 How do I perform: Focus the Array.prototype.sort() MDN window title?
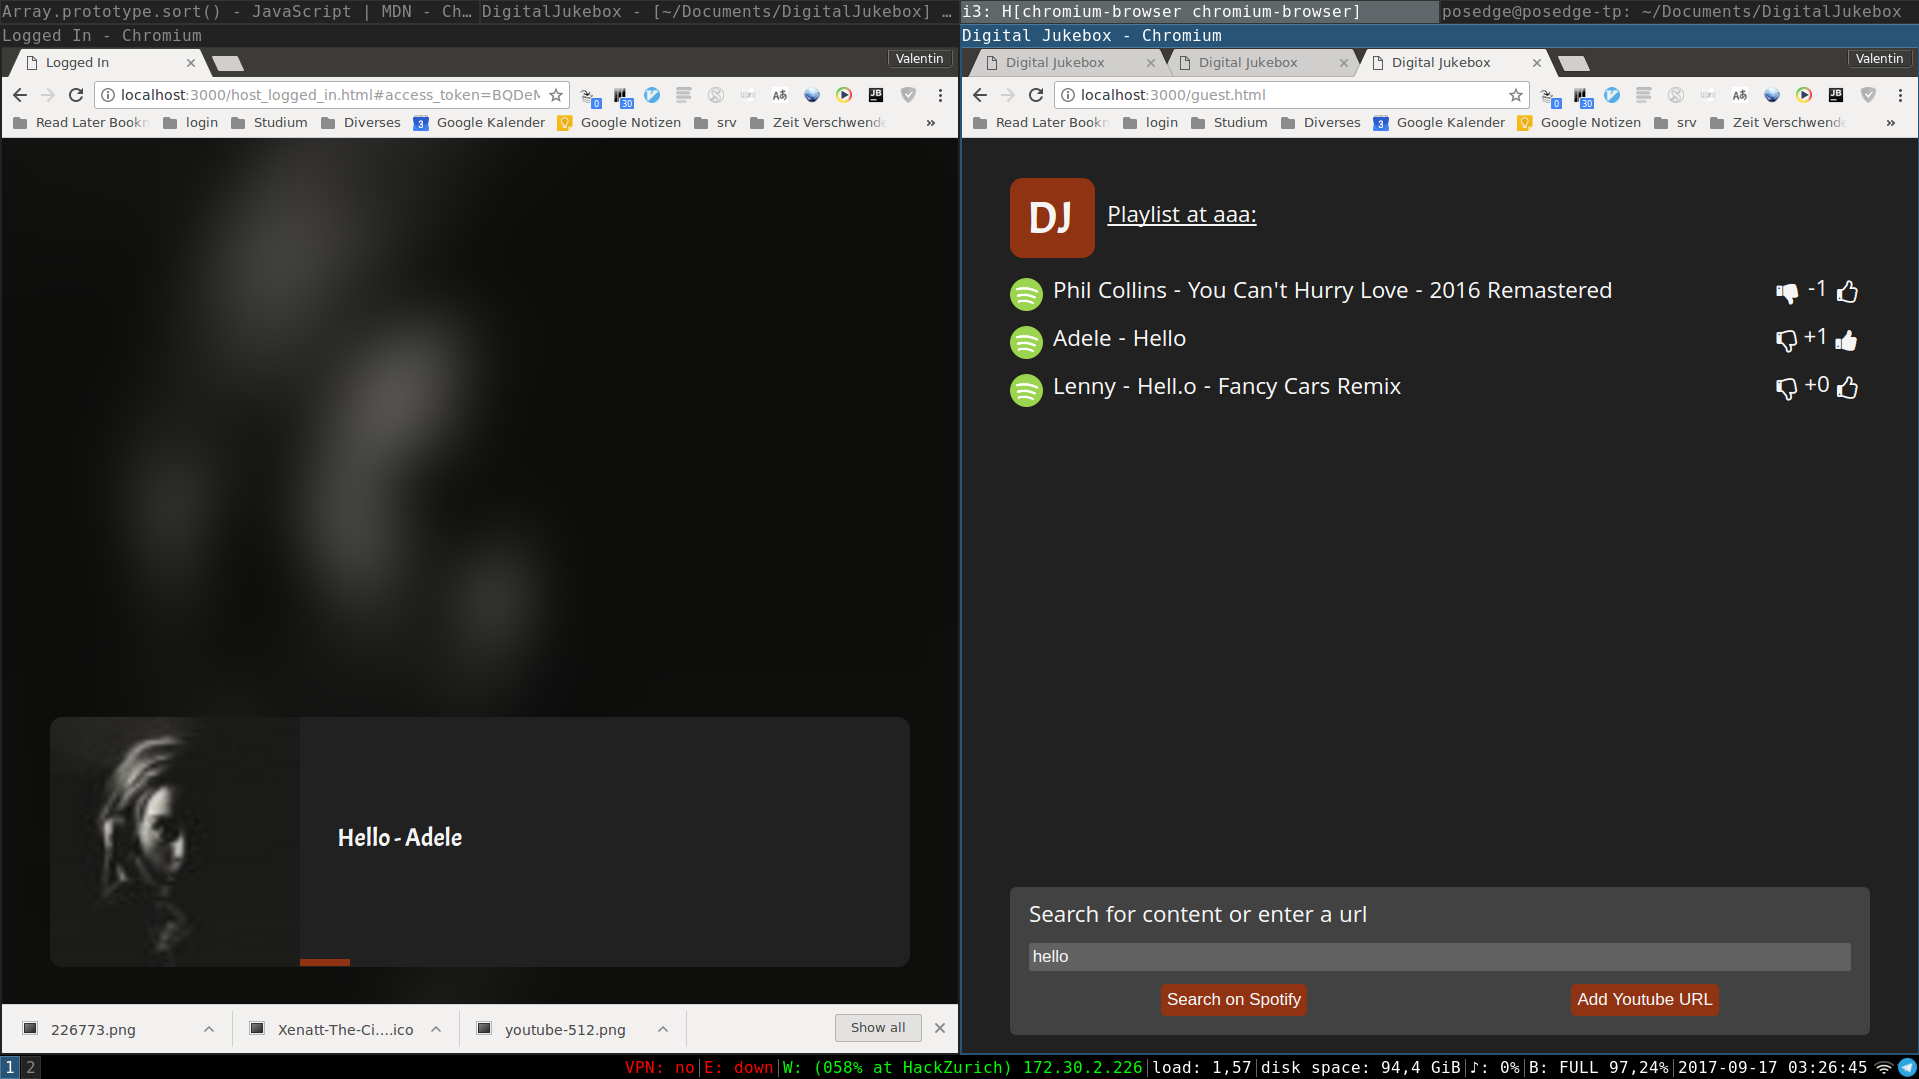click(x=239, y=11)
